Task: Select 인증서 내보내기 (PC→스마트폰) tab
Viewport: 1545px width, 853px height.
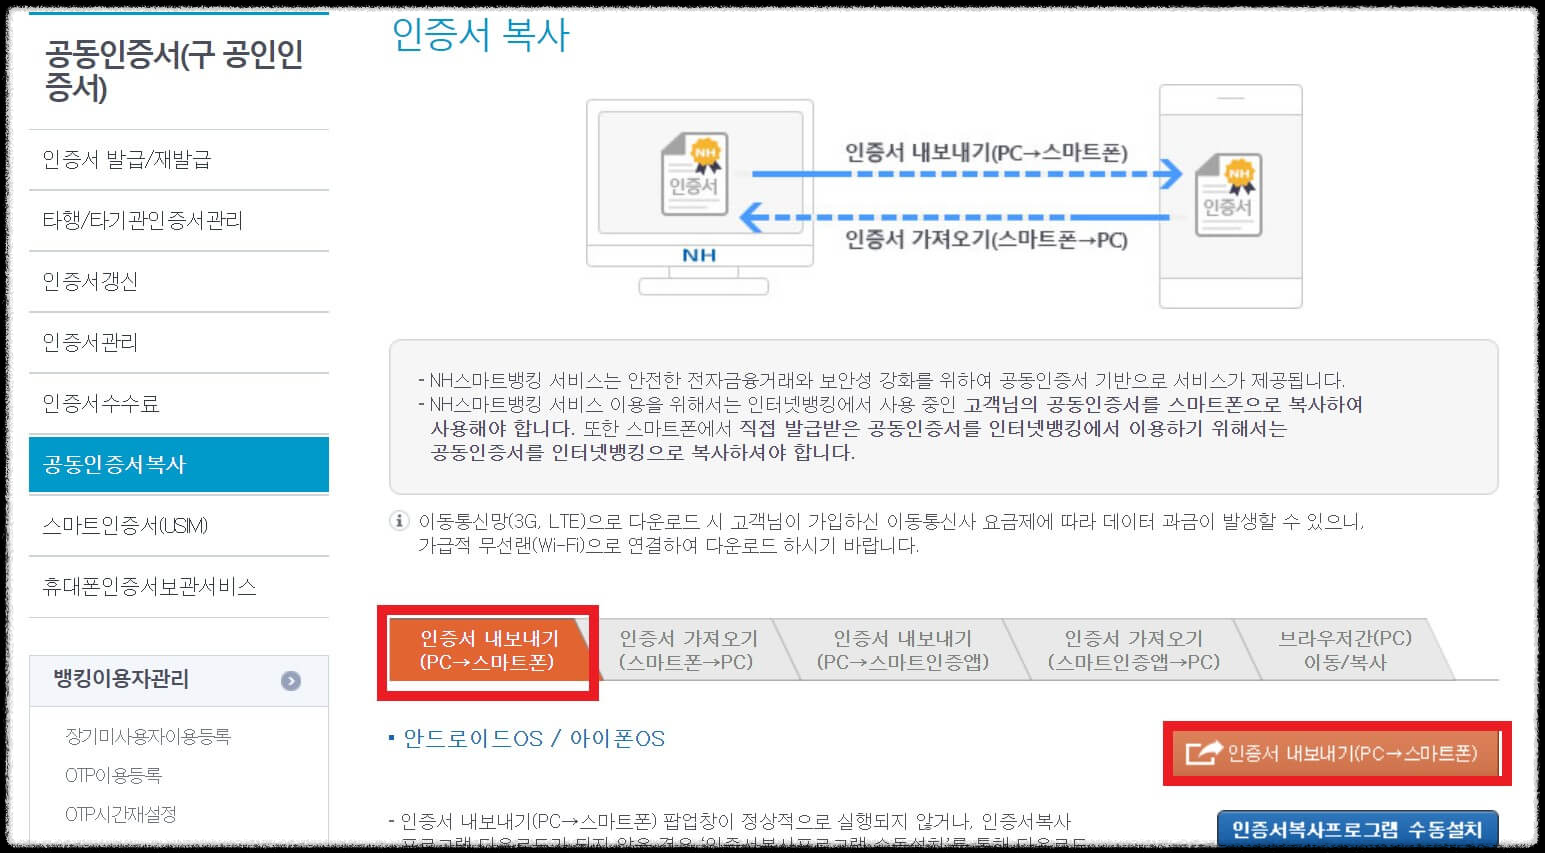Action: (488, 650)
